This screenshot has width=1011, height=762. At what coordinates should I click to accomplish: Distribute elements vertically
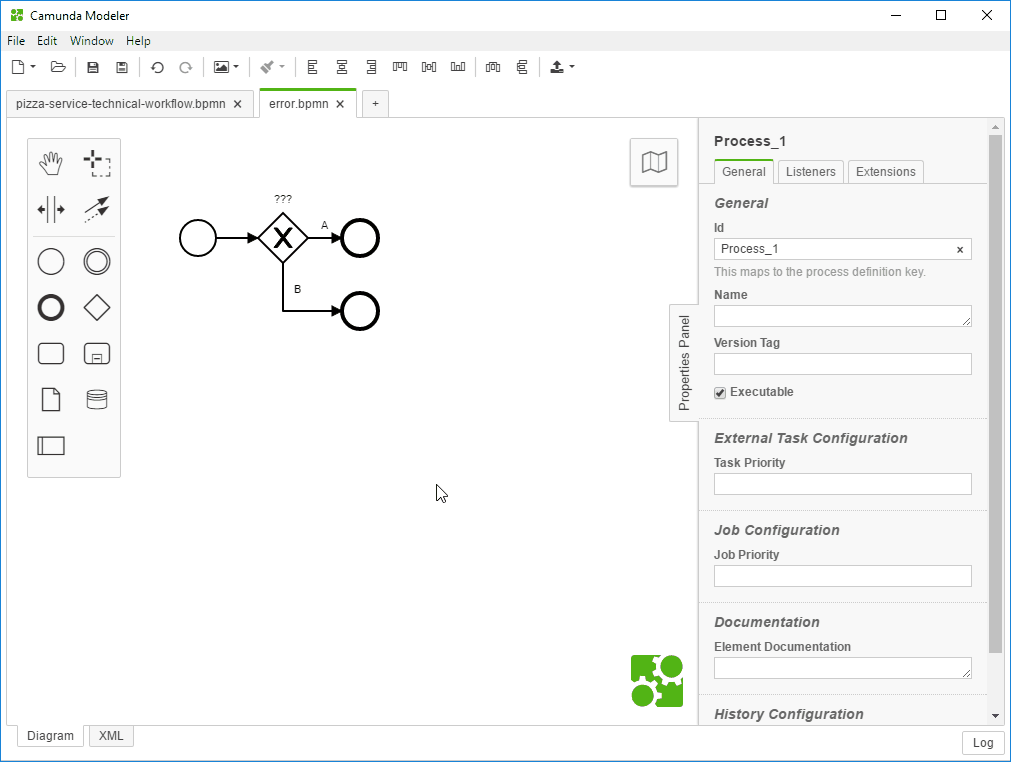[522, 67]
